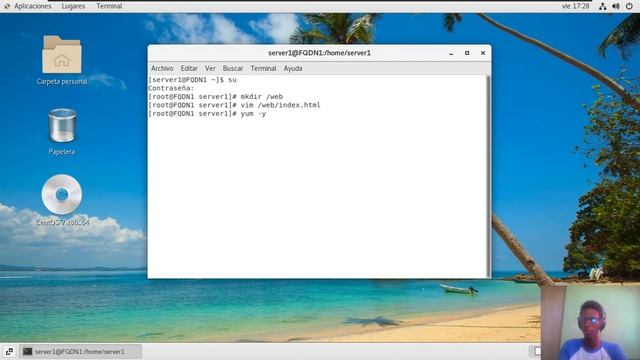Screen dimensions: 640x360
Task: Open the Ayuda menu
Action: click(x=293, y=68)
